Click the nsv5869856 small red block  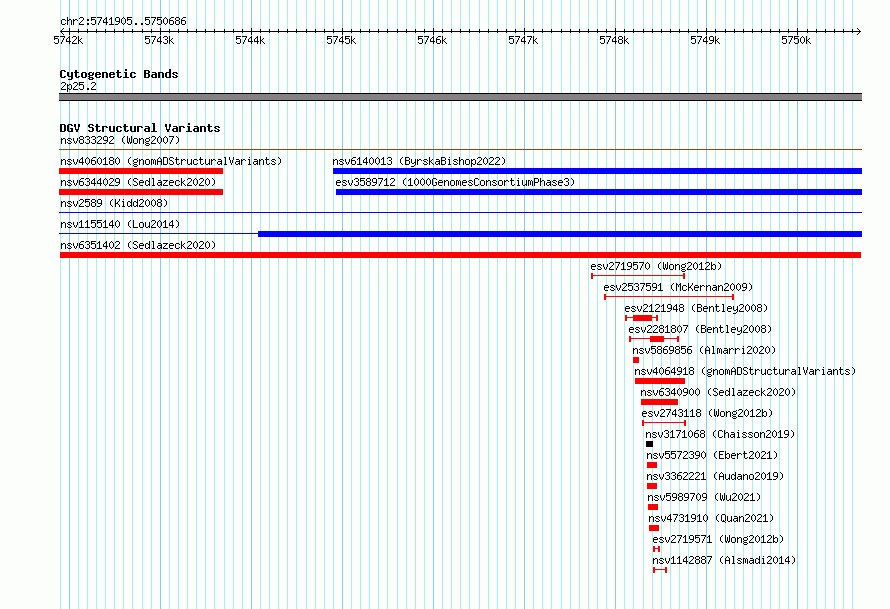pos(636,360)
